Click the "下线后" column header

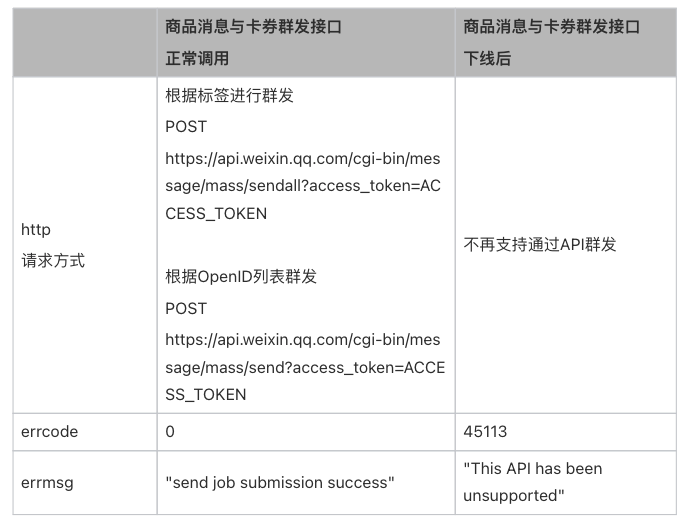(x=487, y=59)
